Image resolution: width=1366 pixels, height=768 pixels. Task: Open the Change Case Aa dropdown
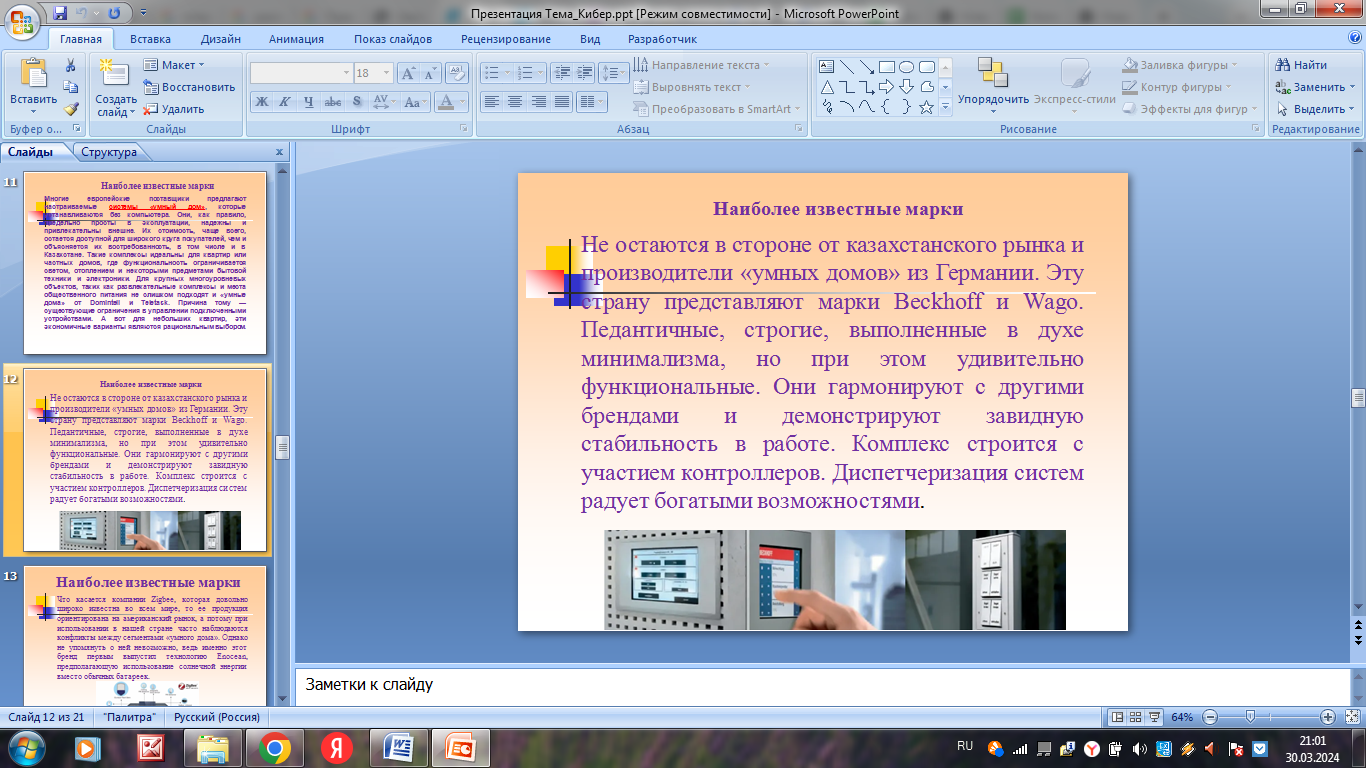[x=414, y=102]
